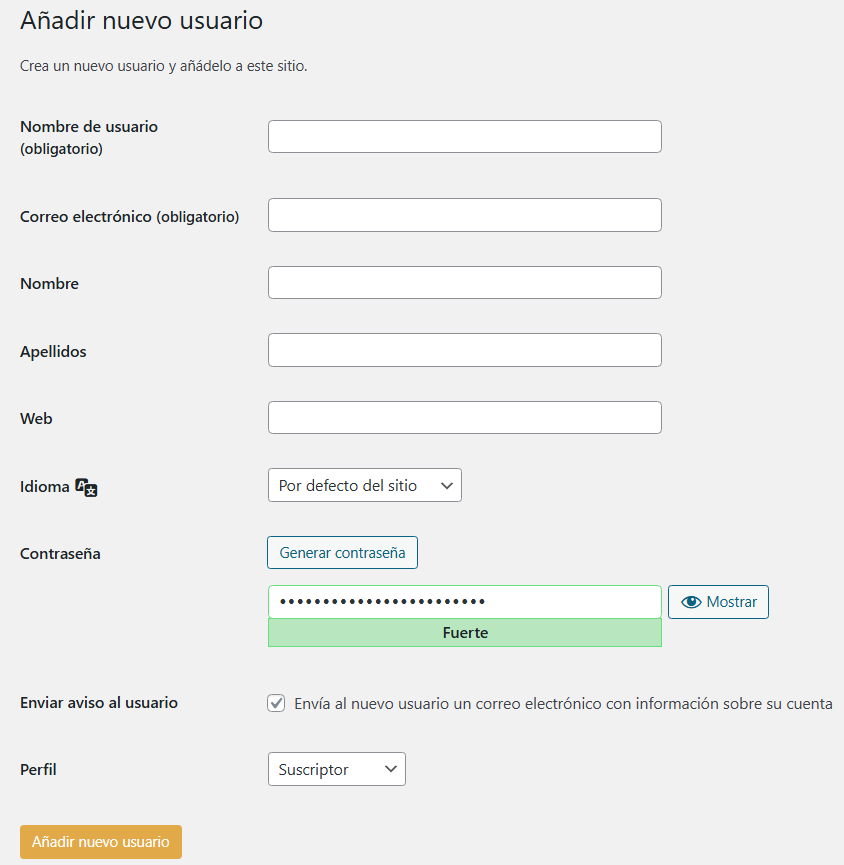The height and width of the screenshot is (865, 844).
Task: Submit with Añadir nuevo usuario button
Action: [101, 842]
